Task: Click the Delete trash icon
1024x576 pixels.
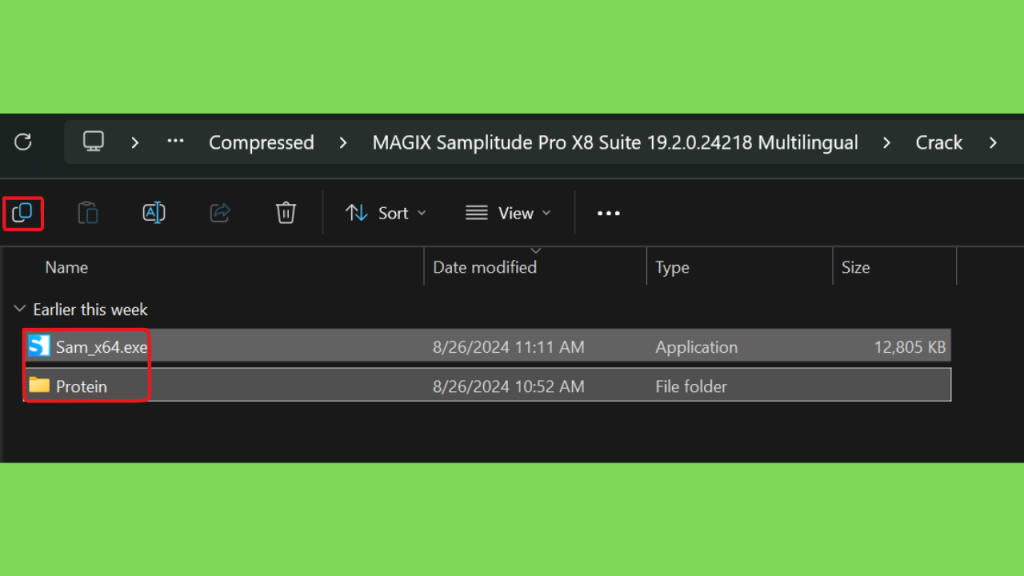Action: 286,212
